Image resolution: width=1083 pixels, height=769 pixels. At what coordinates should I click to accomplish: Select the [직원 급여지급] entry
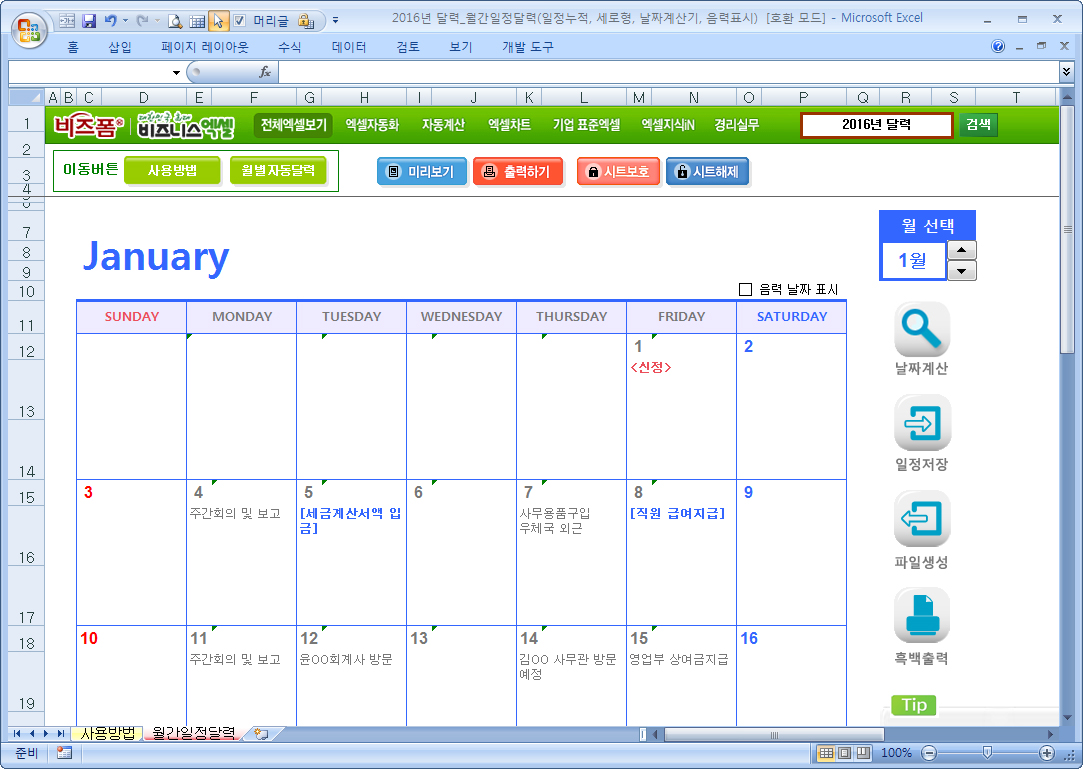(x=678, y=513)
